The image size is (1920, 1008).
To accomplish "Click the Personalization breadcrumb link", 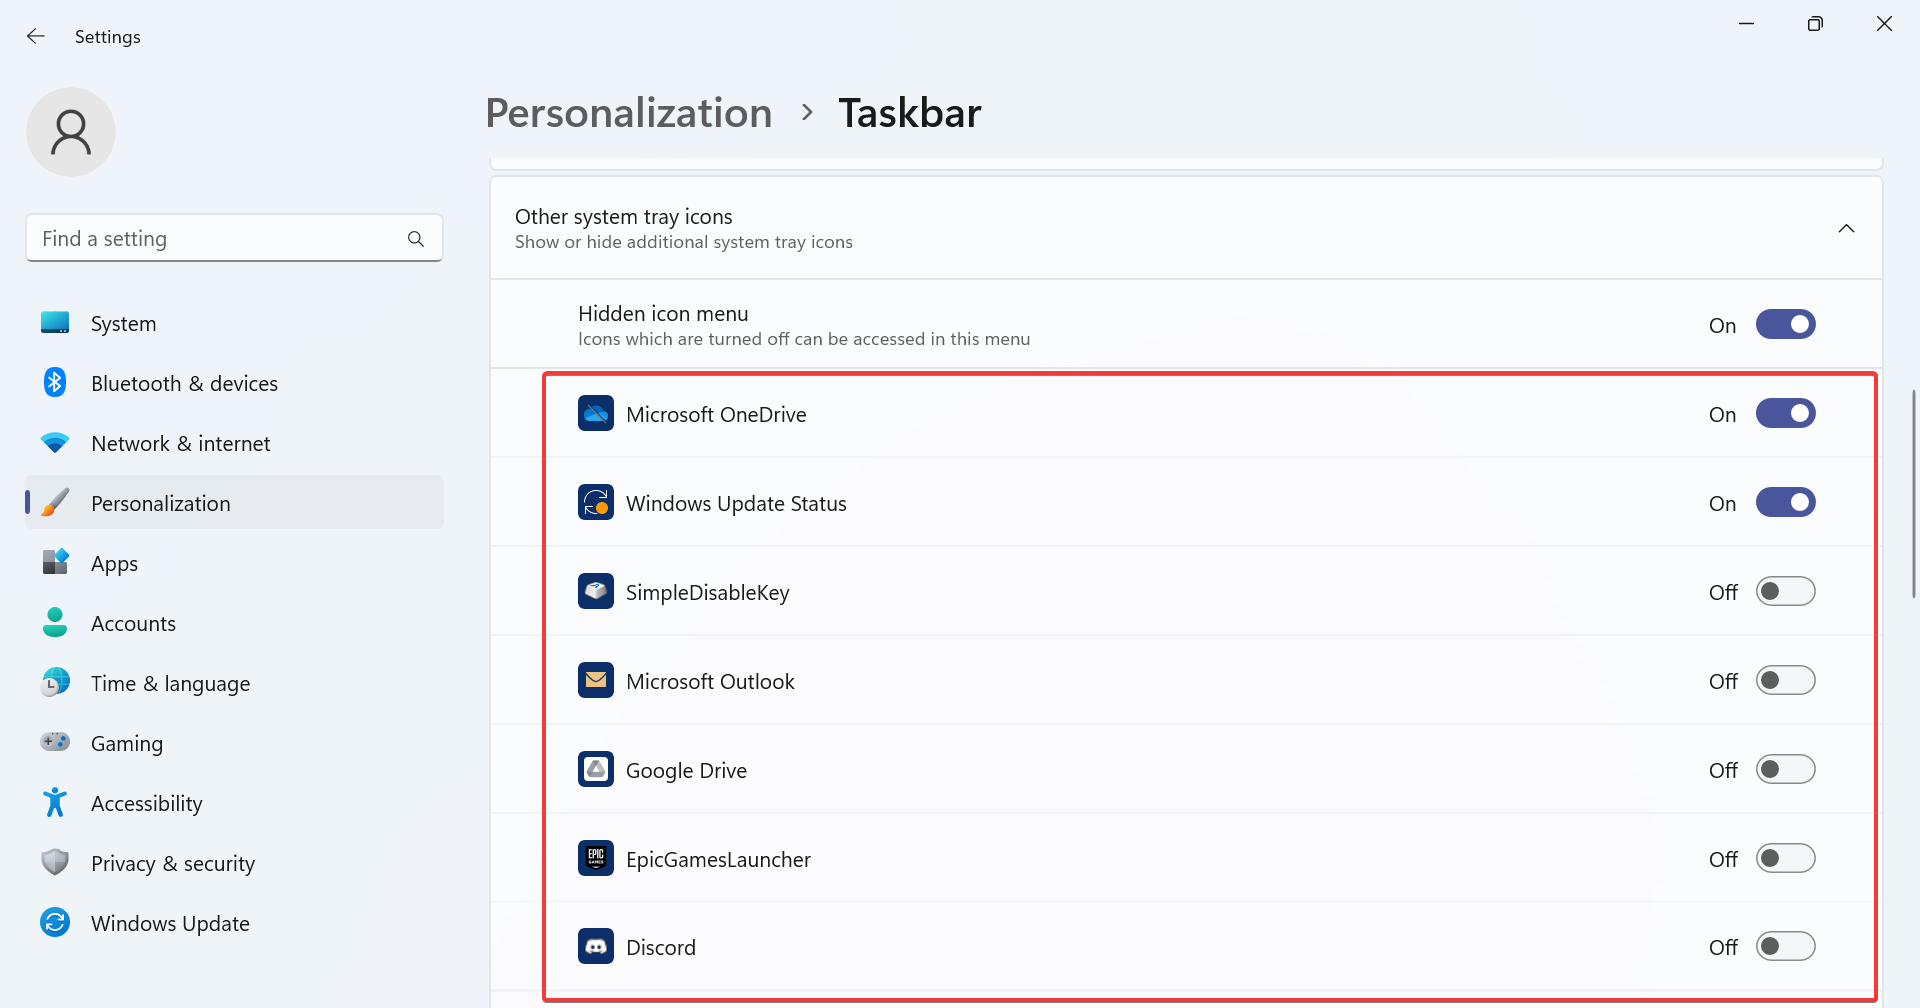I will tap(629, 113).
